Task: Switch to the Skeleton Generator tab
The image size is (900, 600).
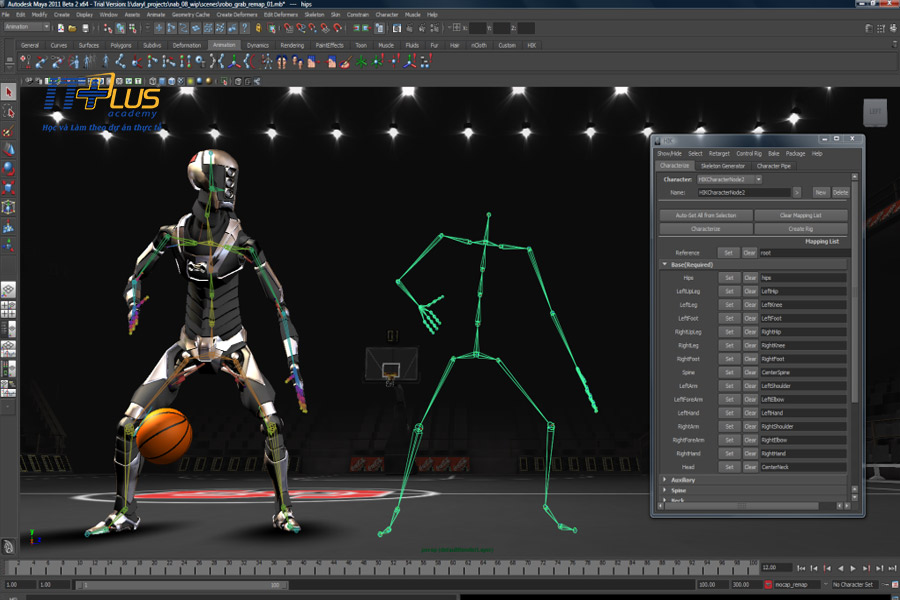Action: coord(722,166)
